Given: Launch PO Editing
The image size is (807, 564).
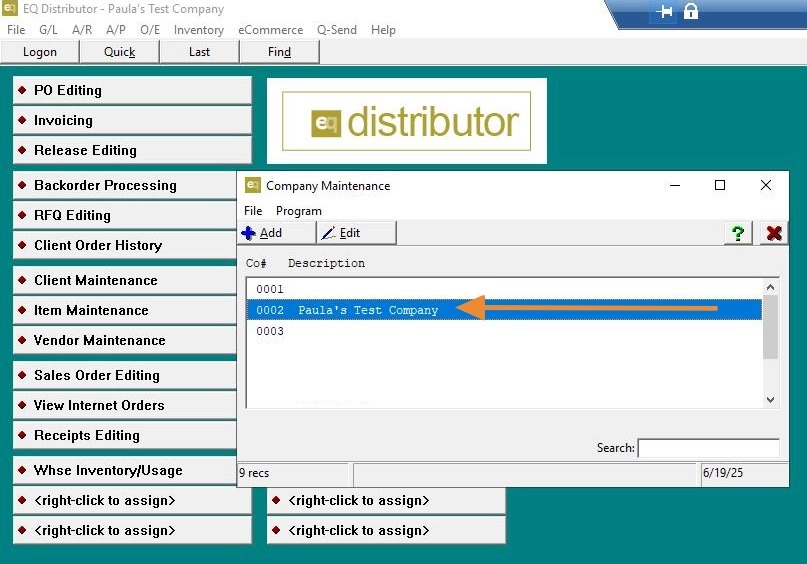Looking at the screenshot, I should coord(132,90).
